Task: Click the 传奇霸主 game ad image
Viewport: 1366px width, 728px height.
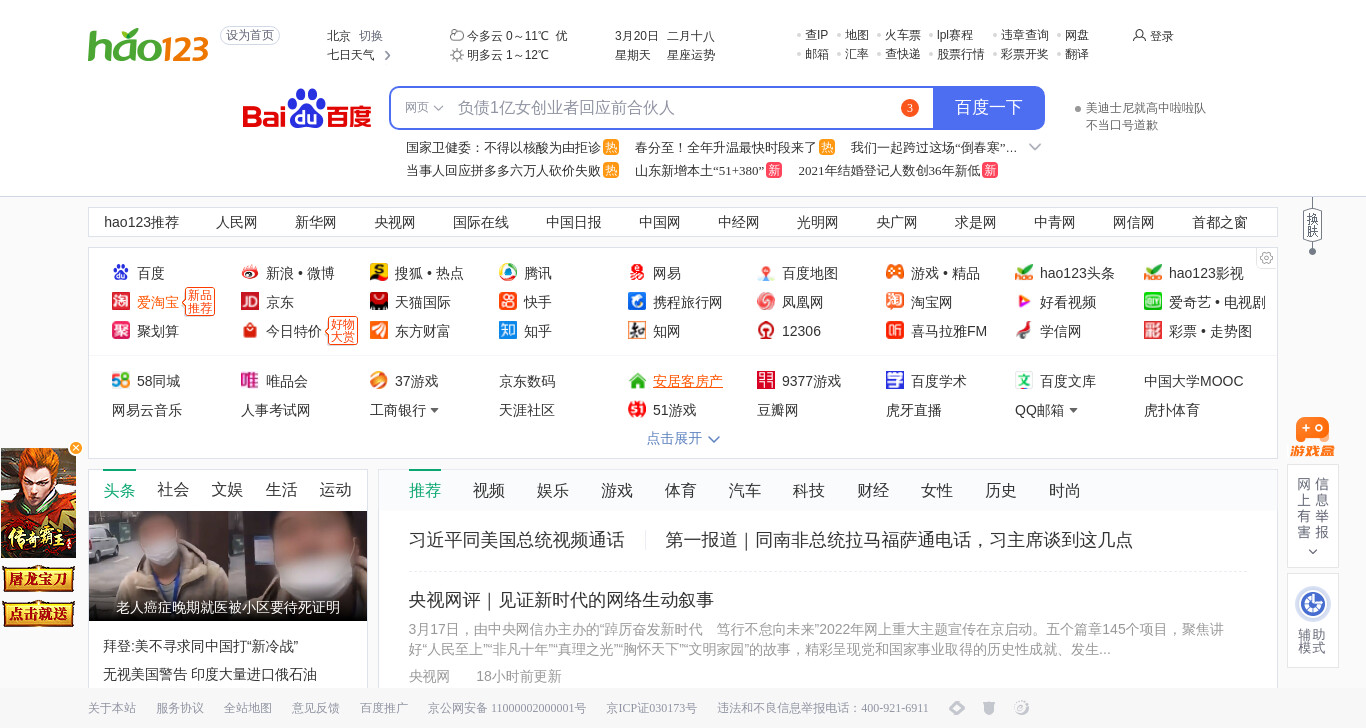Action: (38, 503)
